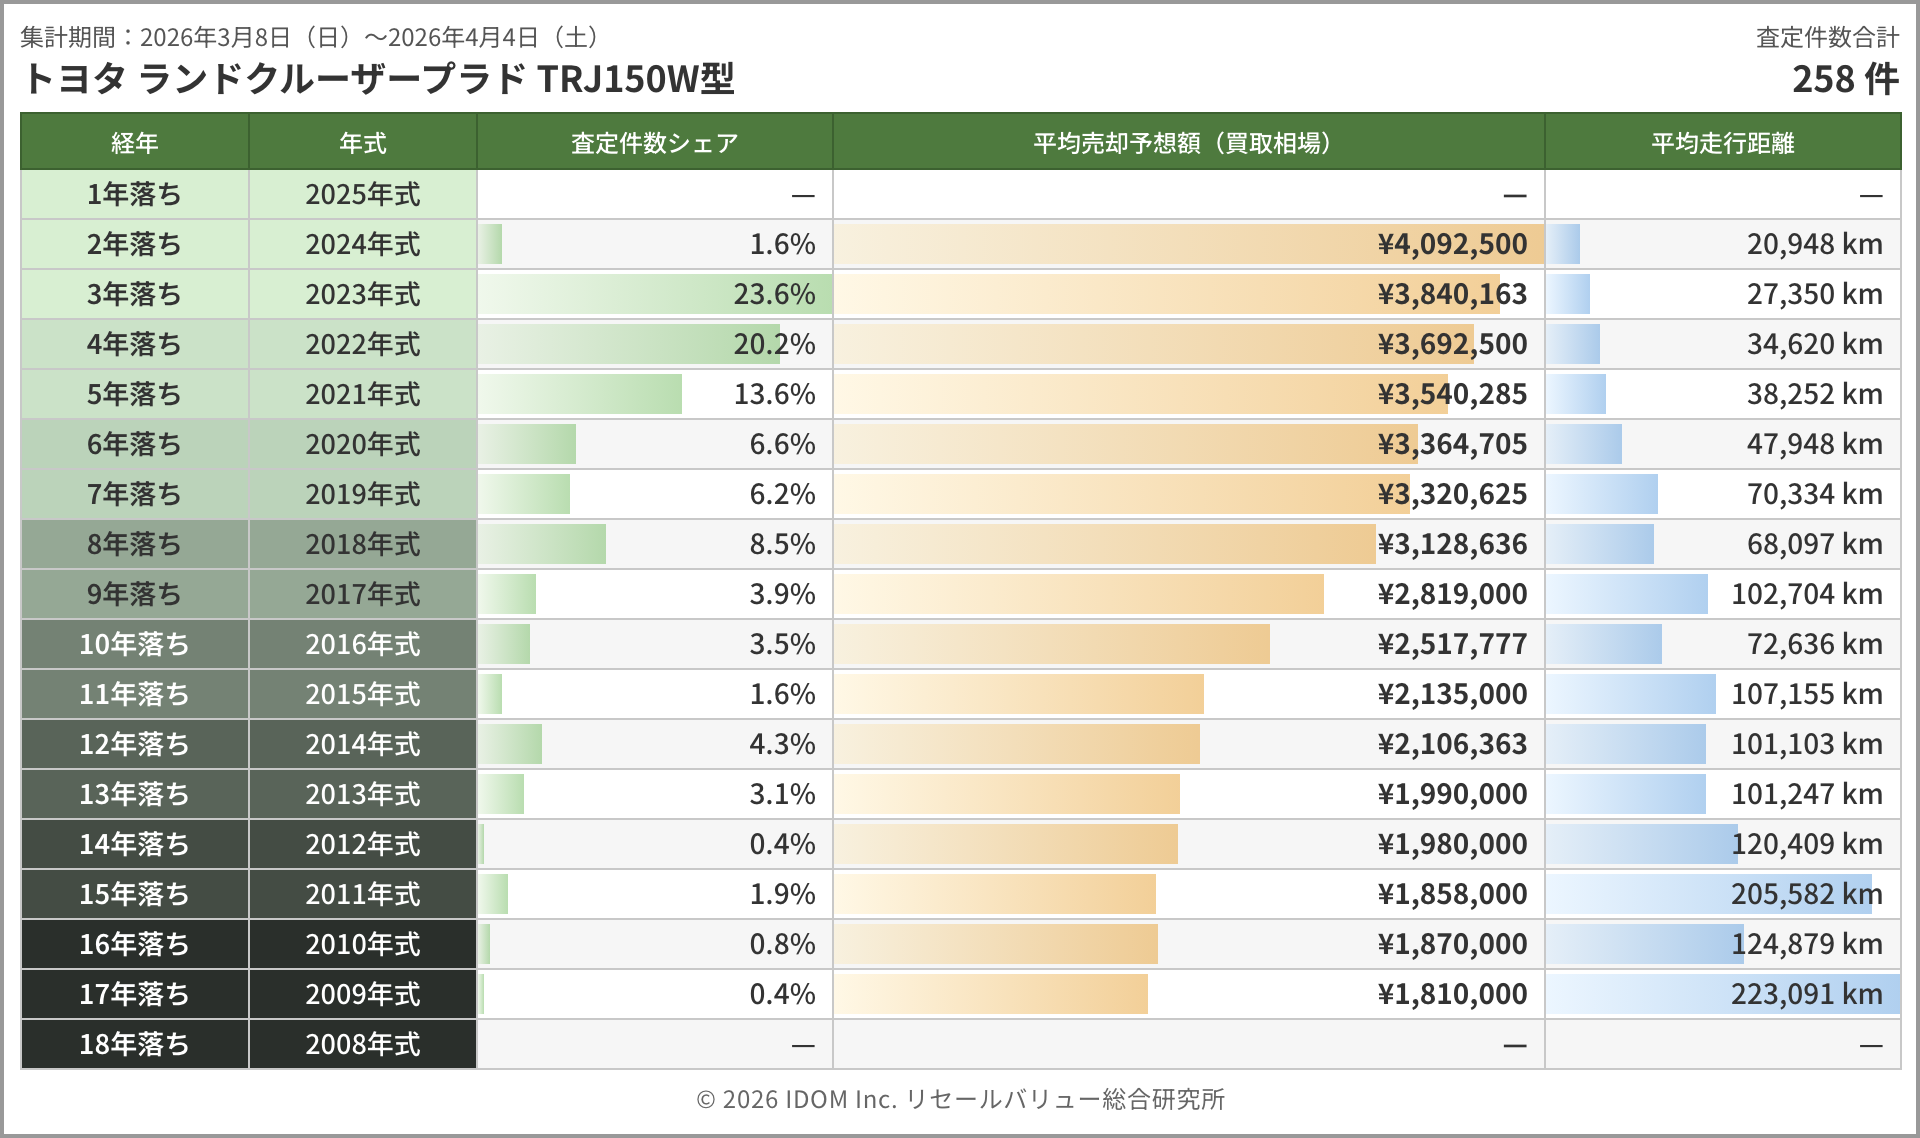Select the 1年落ち row label
Image resolution: width=1920 pixels, height=1138 pixels.
(134, 194)
